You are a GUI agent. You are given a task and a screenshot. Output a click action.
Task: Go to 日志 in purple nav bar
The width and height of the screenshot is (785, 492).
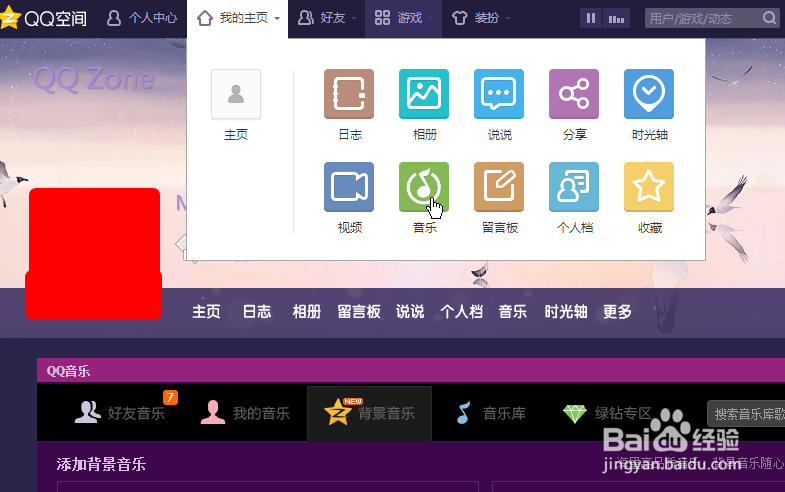[x=257, y=312]
